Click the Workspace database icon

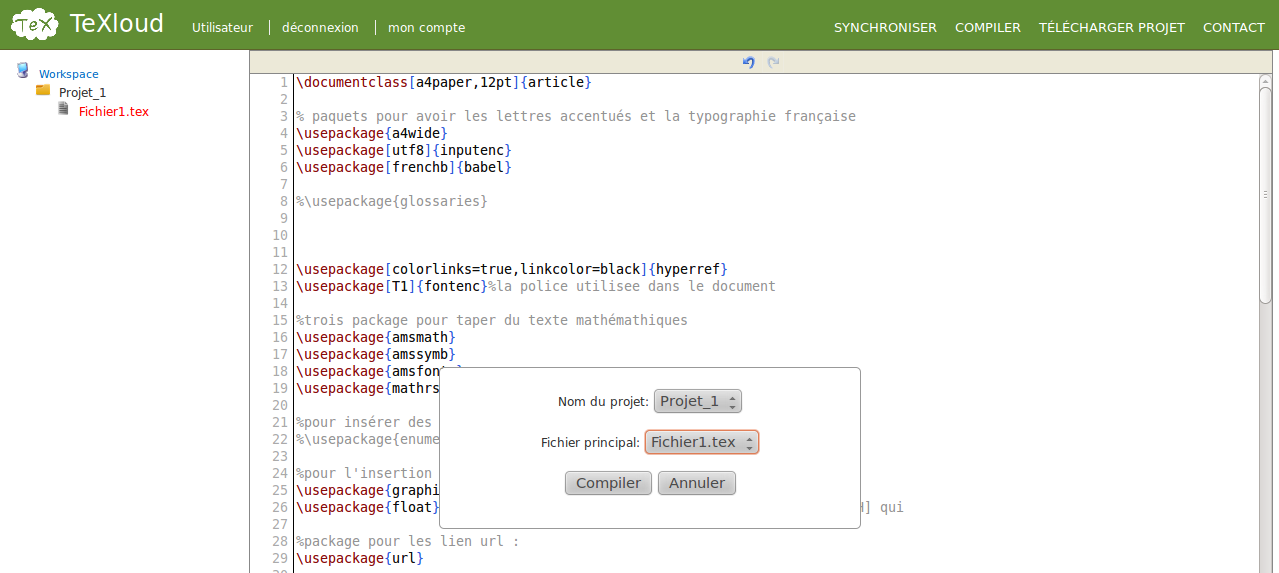point(23,70)
